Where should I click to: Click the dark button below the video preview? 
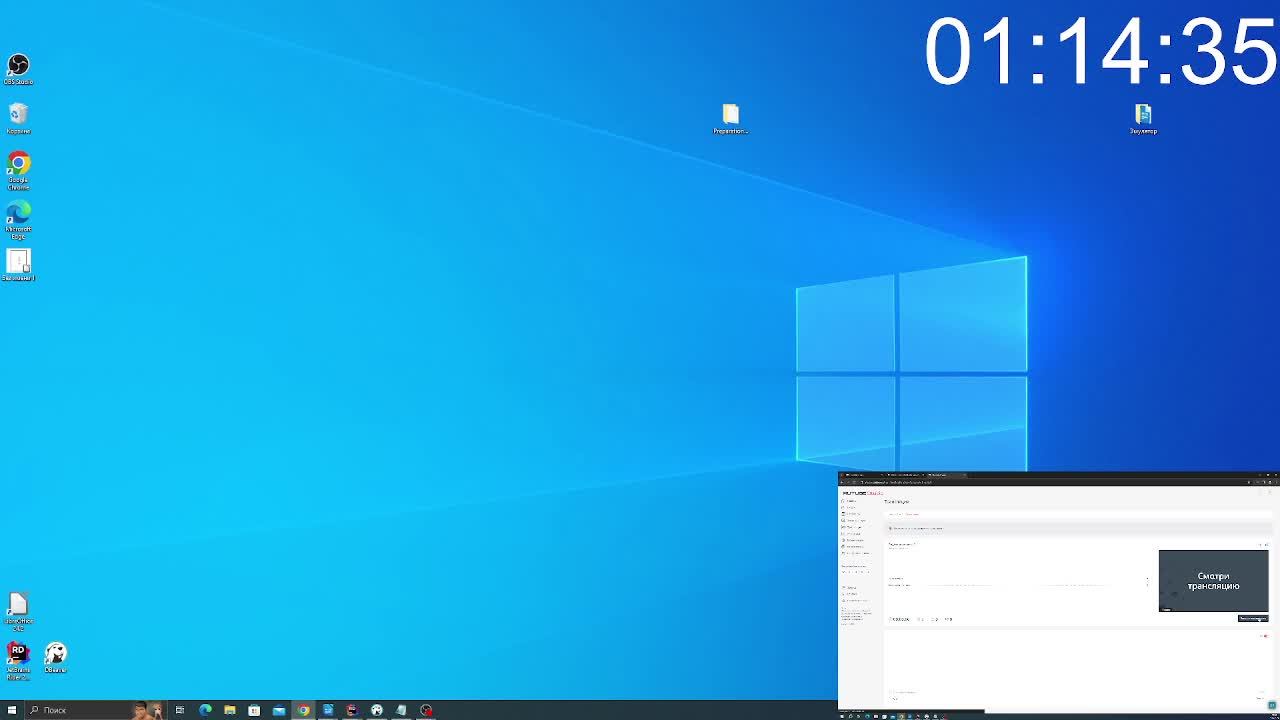(1252, 618)
